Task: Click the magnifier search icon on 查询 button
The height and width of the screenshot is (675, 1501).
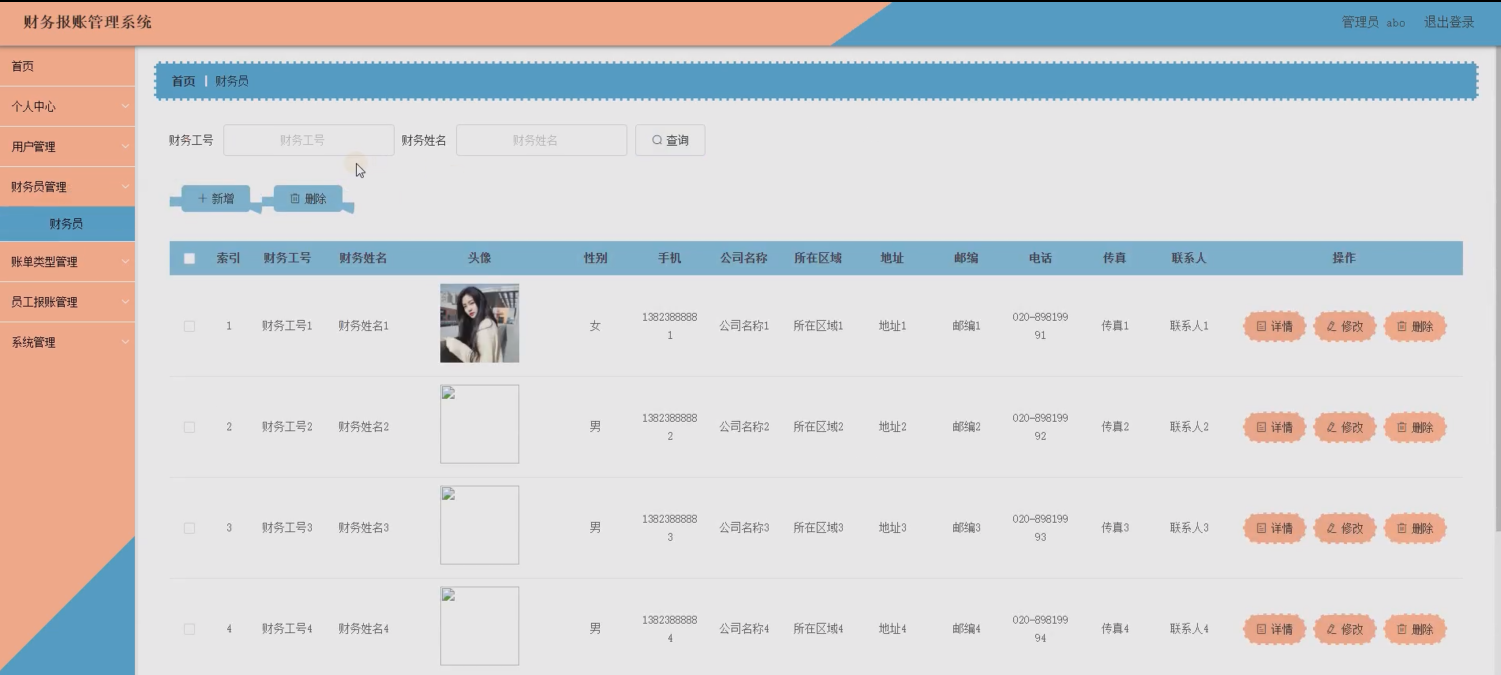Action: click(x=655, y=139)
